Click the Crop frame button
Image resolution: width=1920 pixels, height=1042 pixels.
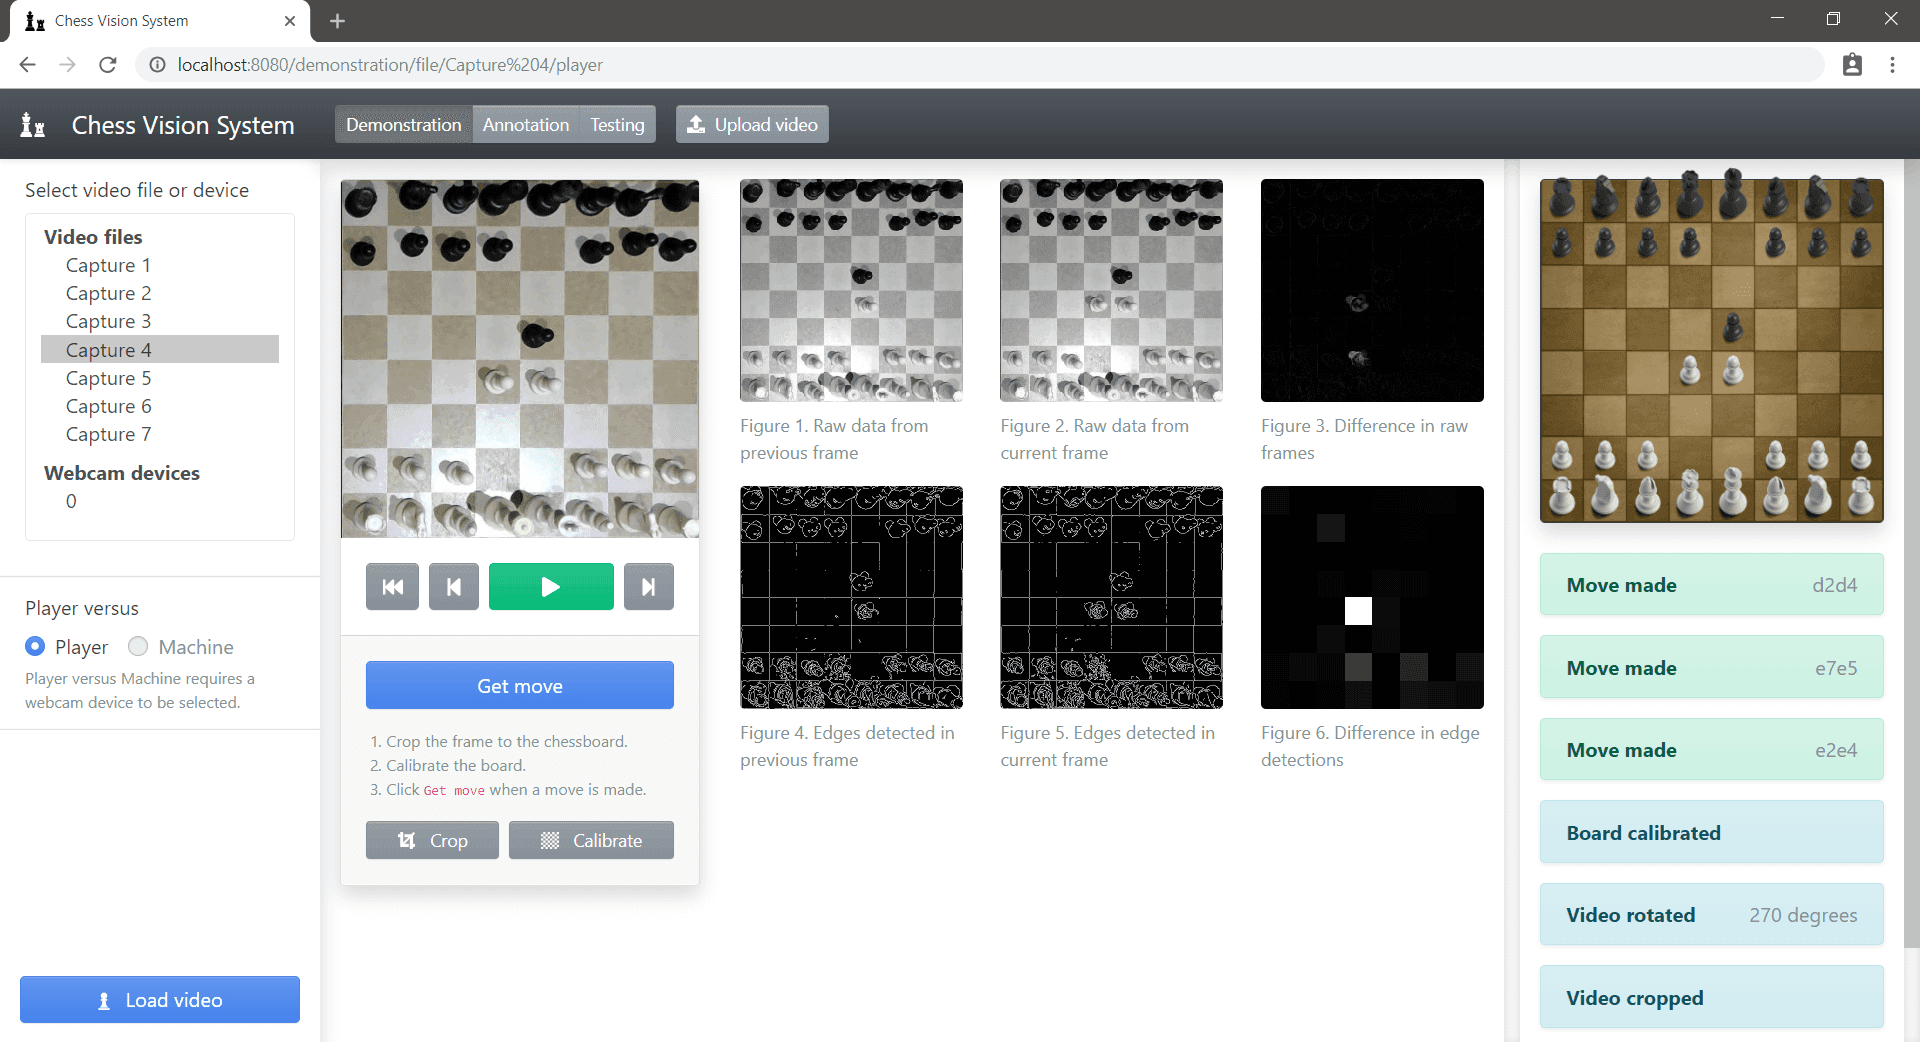432,841
